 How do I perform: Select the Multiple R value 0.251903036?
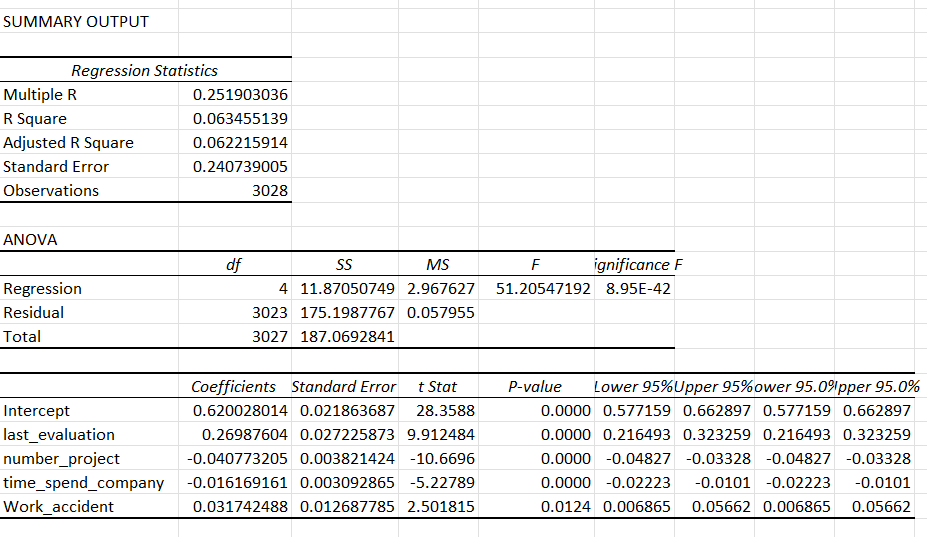pos(240,95)
